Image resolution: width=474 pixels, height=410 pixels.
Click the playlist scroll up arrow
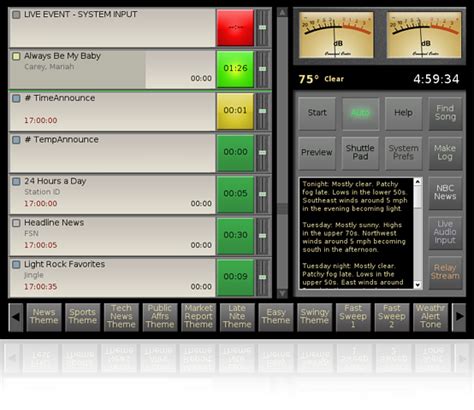[282, 13]
